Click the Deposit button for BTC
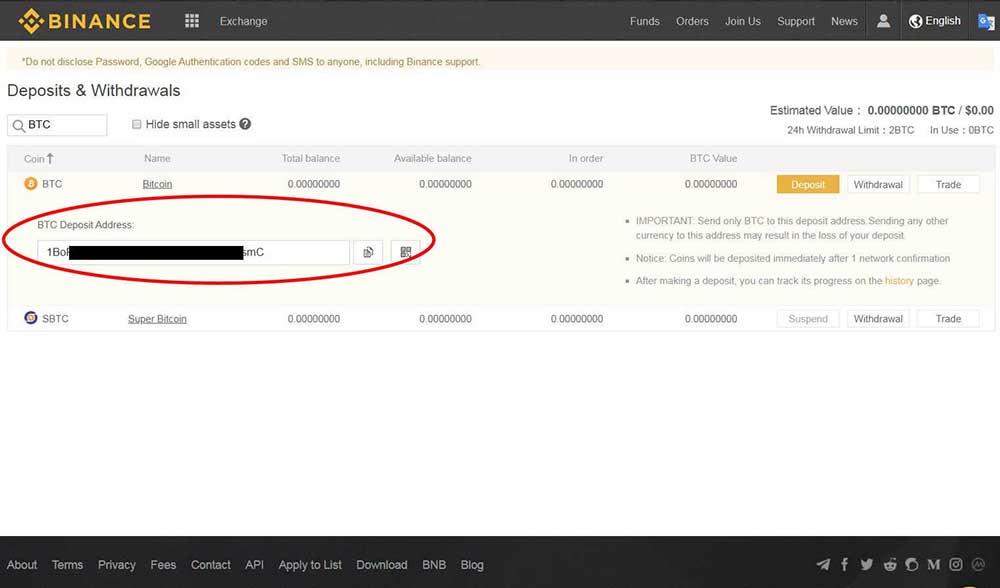This screenshot has width=1000, height=588. pyautogui.click(x=807, y=184)
